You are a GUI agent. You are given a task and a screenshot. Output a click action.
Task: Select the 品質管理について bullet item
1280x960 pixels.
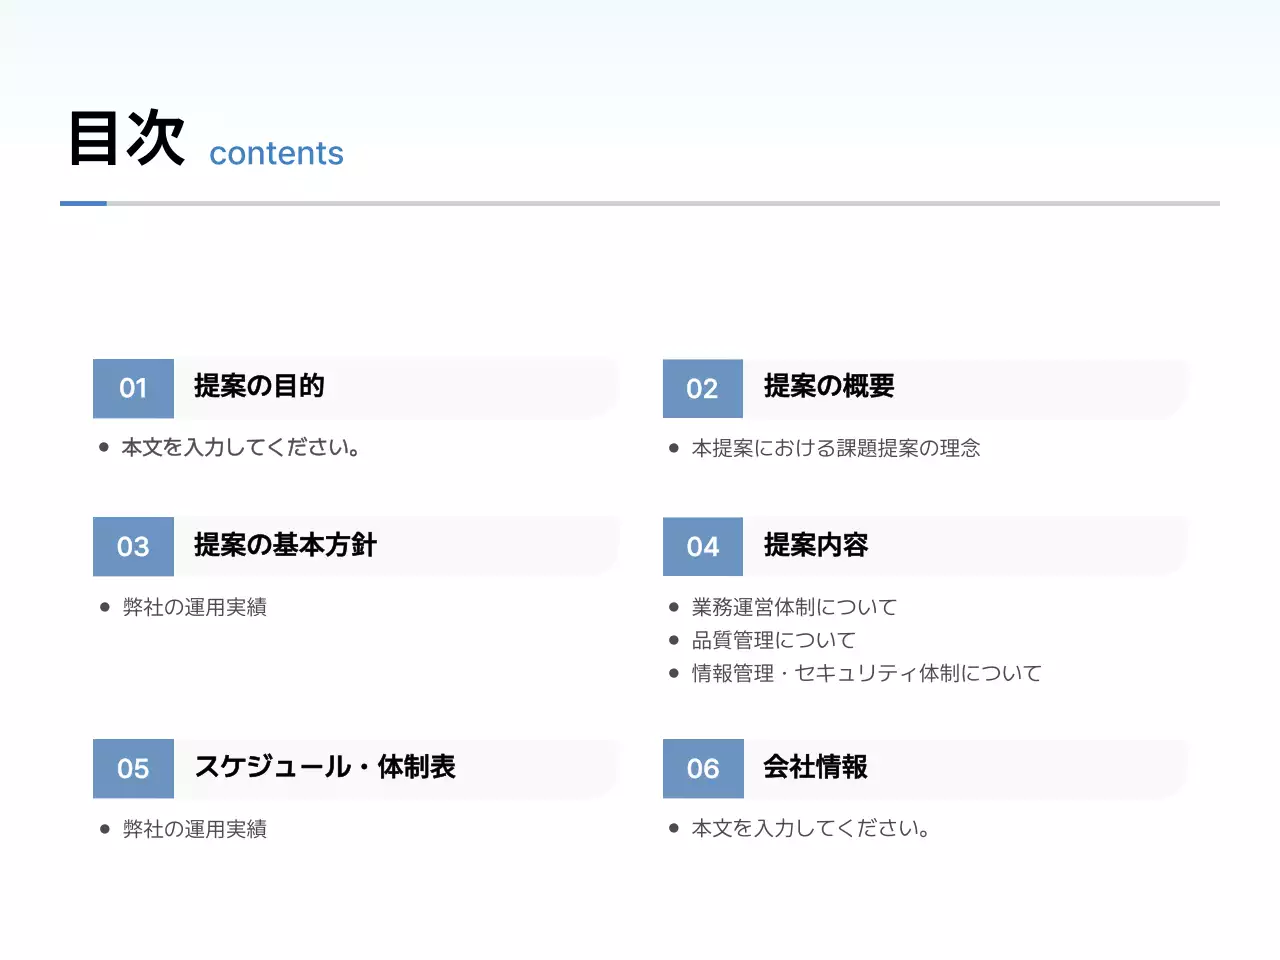(x=772, y=639)
